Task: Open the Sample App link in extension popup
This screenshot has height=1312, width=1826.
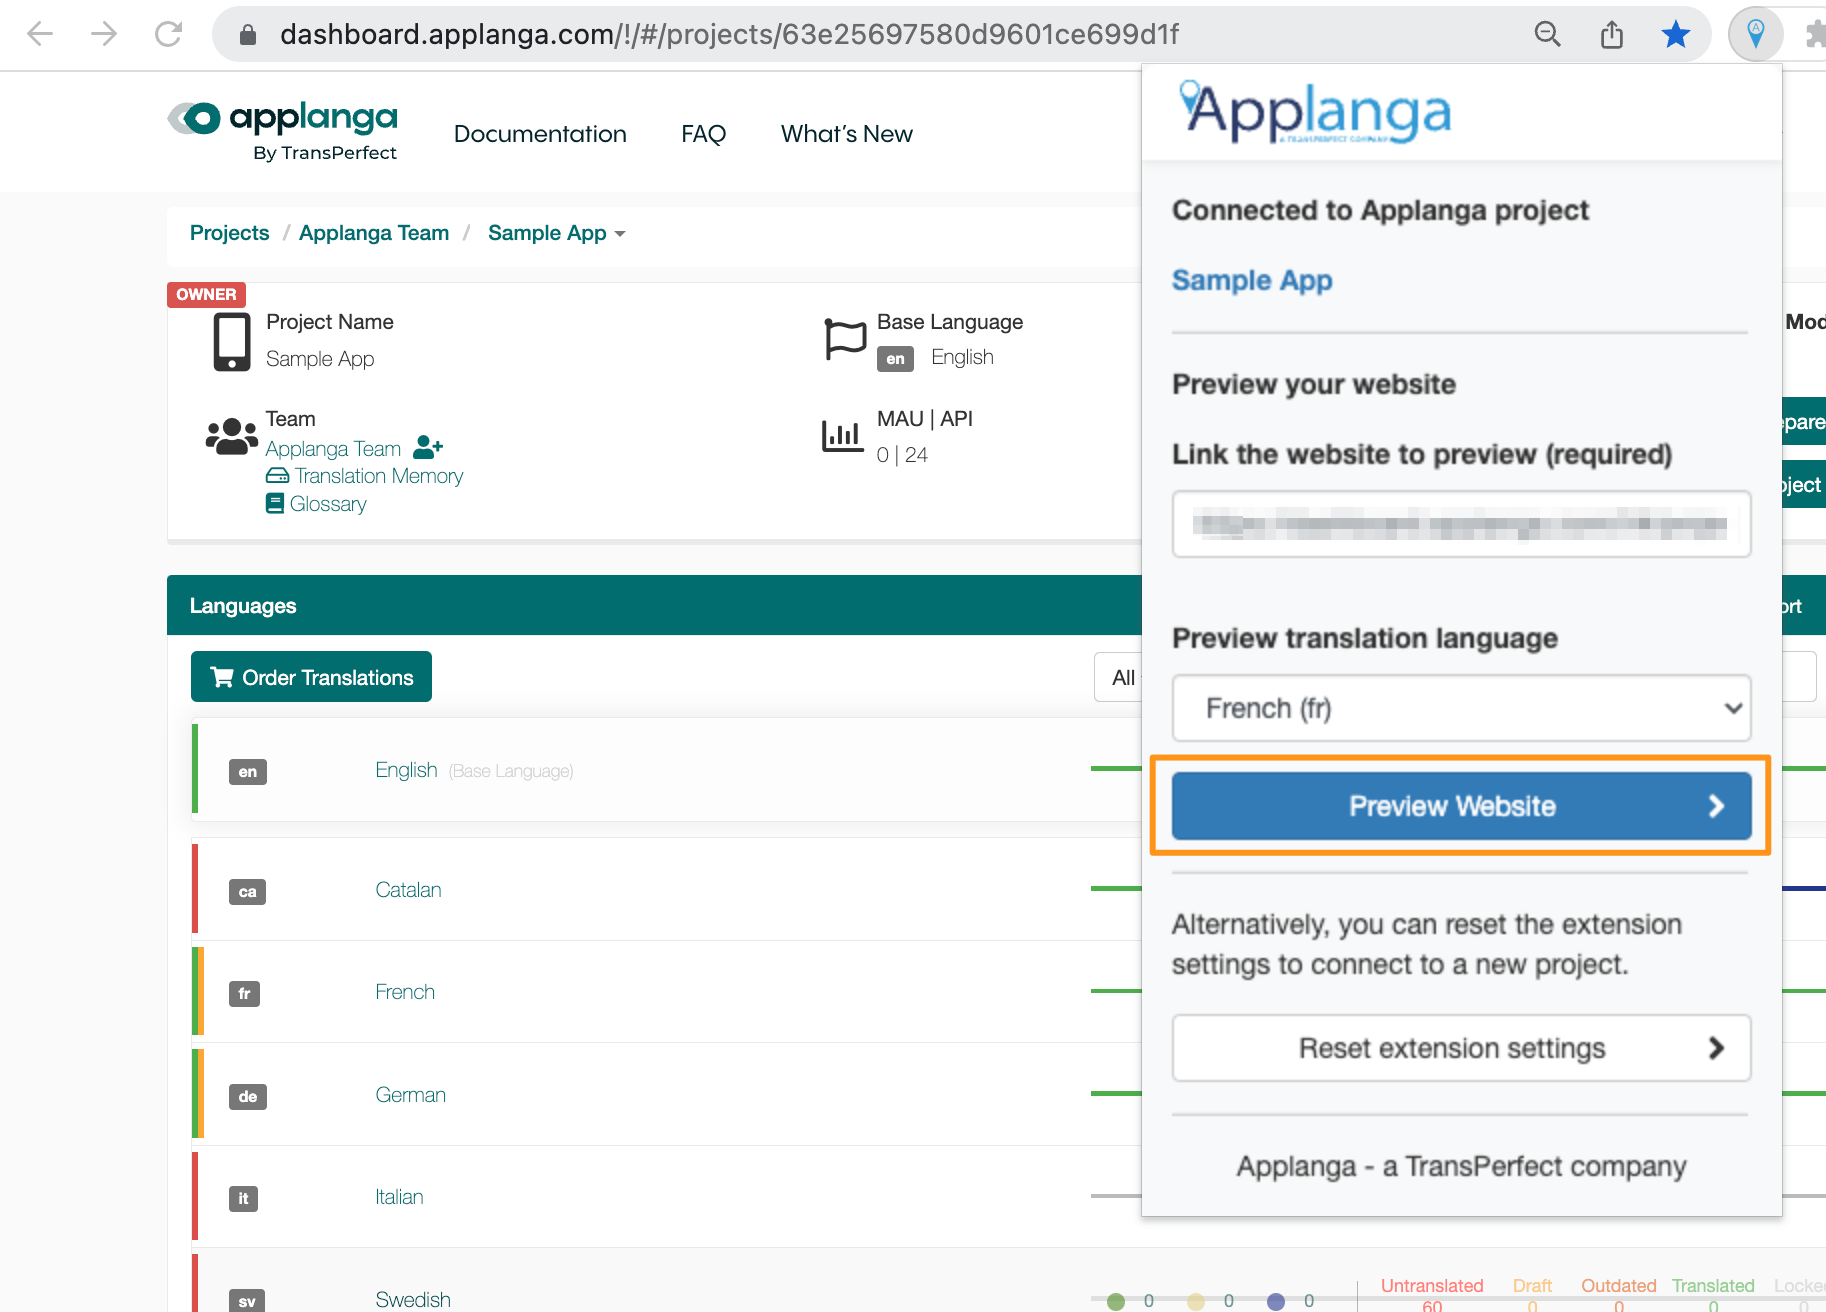Action: 1252,280
